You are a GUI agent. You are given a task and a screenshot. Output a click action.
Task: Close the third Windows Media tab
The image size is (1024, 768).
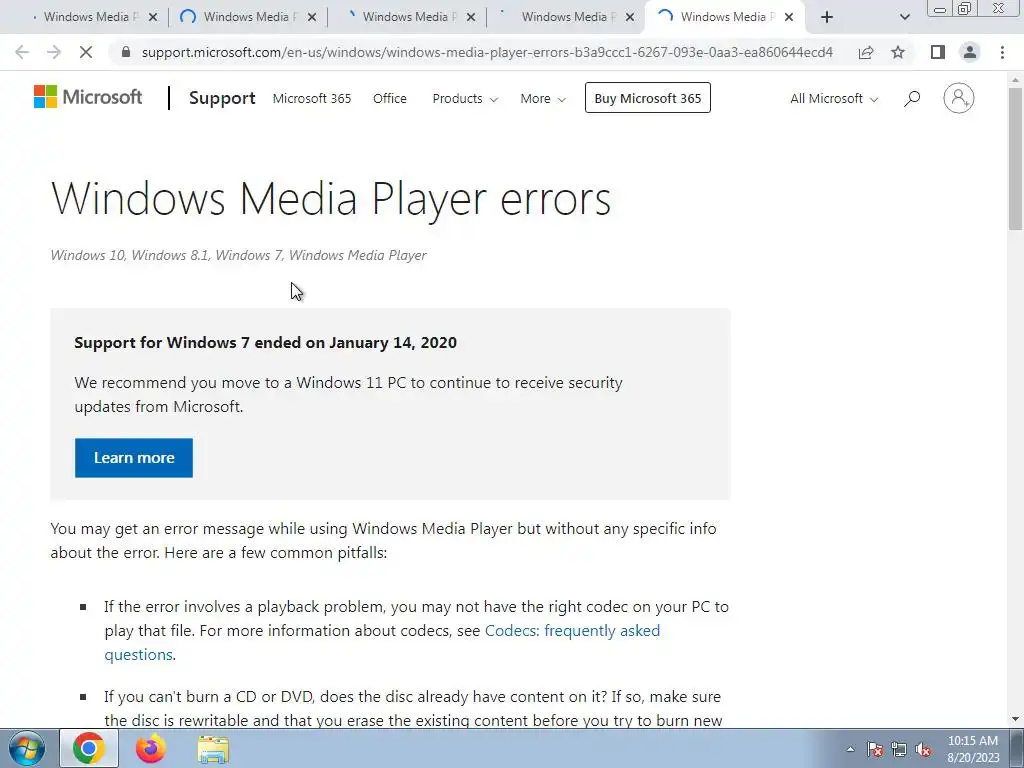471,17
